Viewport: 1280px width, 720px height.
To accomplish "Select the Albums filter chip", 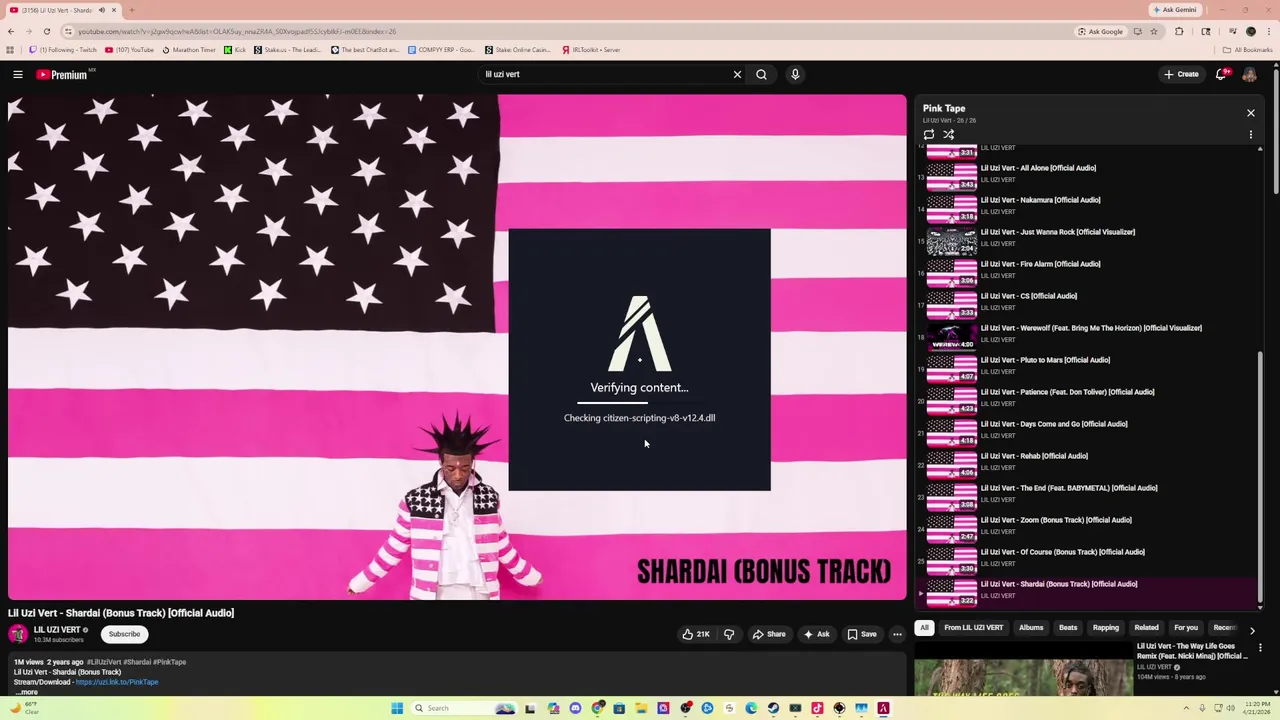I will (x=1031, y=628).
